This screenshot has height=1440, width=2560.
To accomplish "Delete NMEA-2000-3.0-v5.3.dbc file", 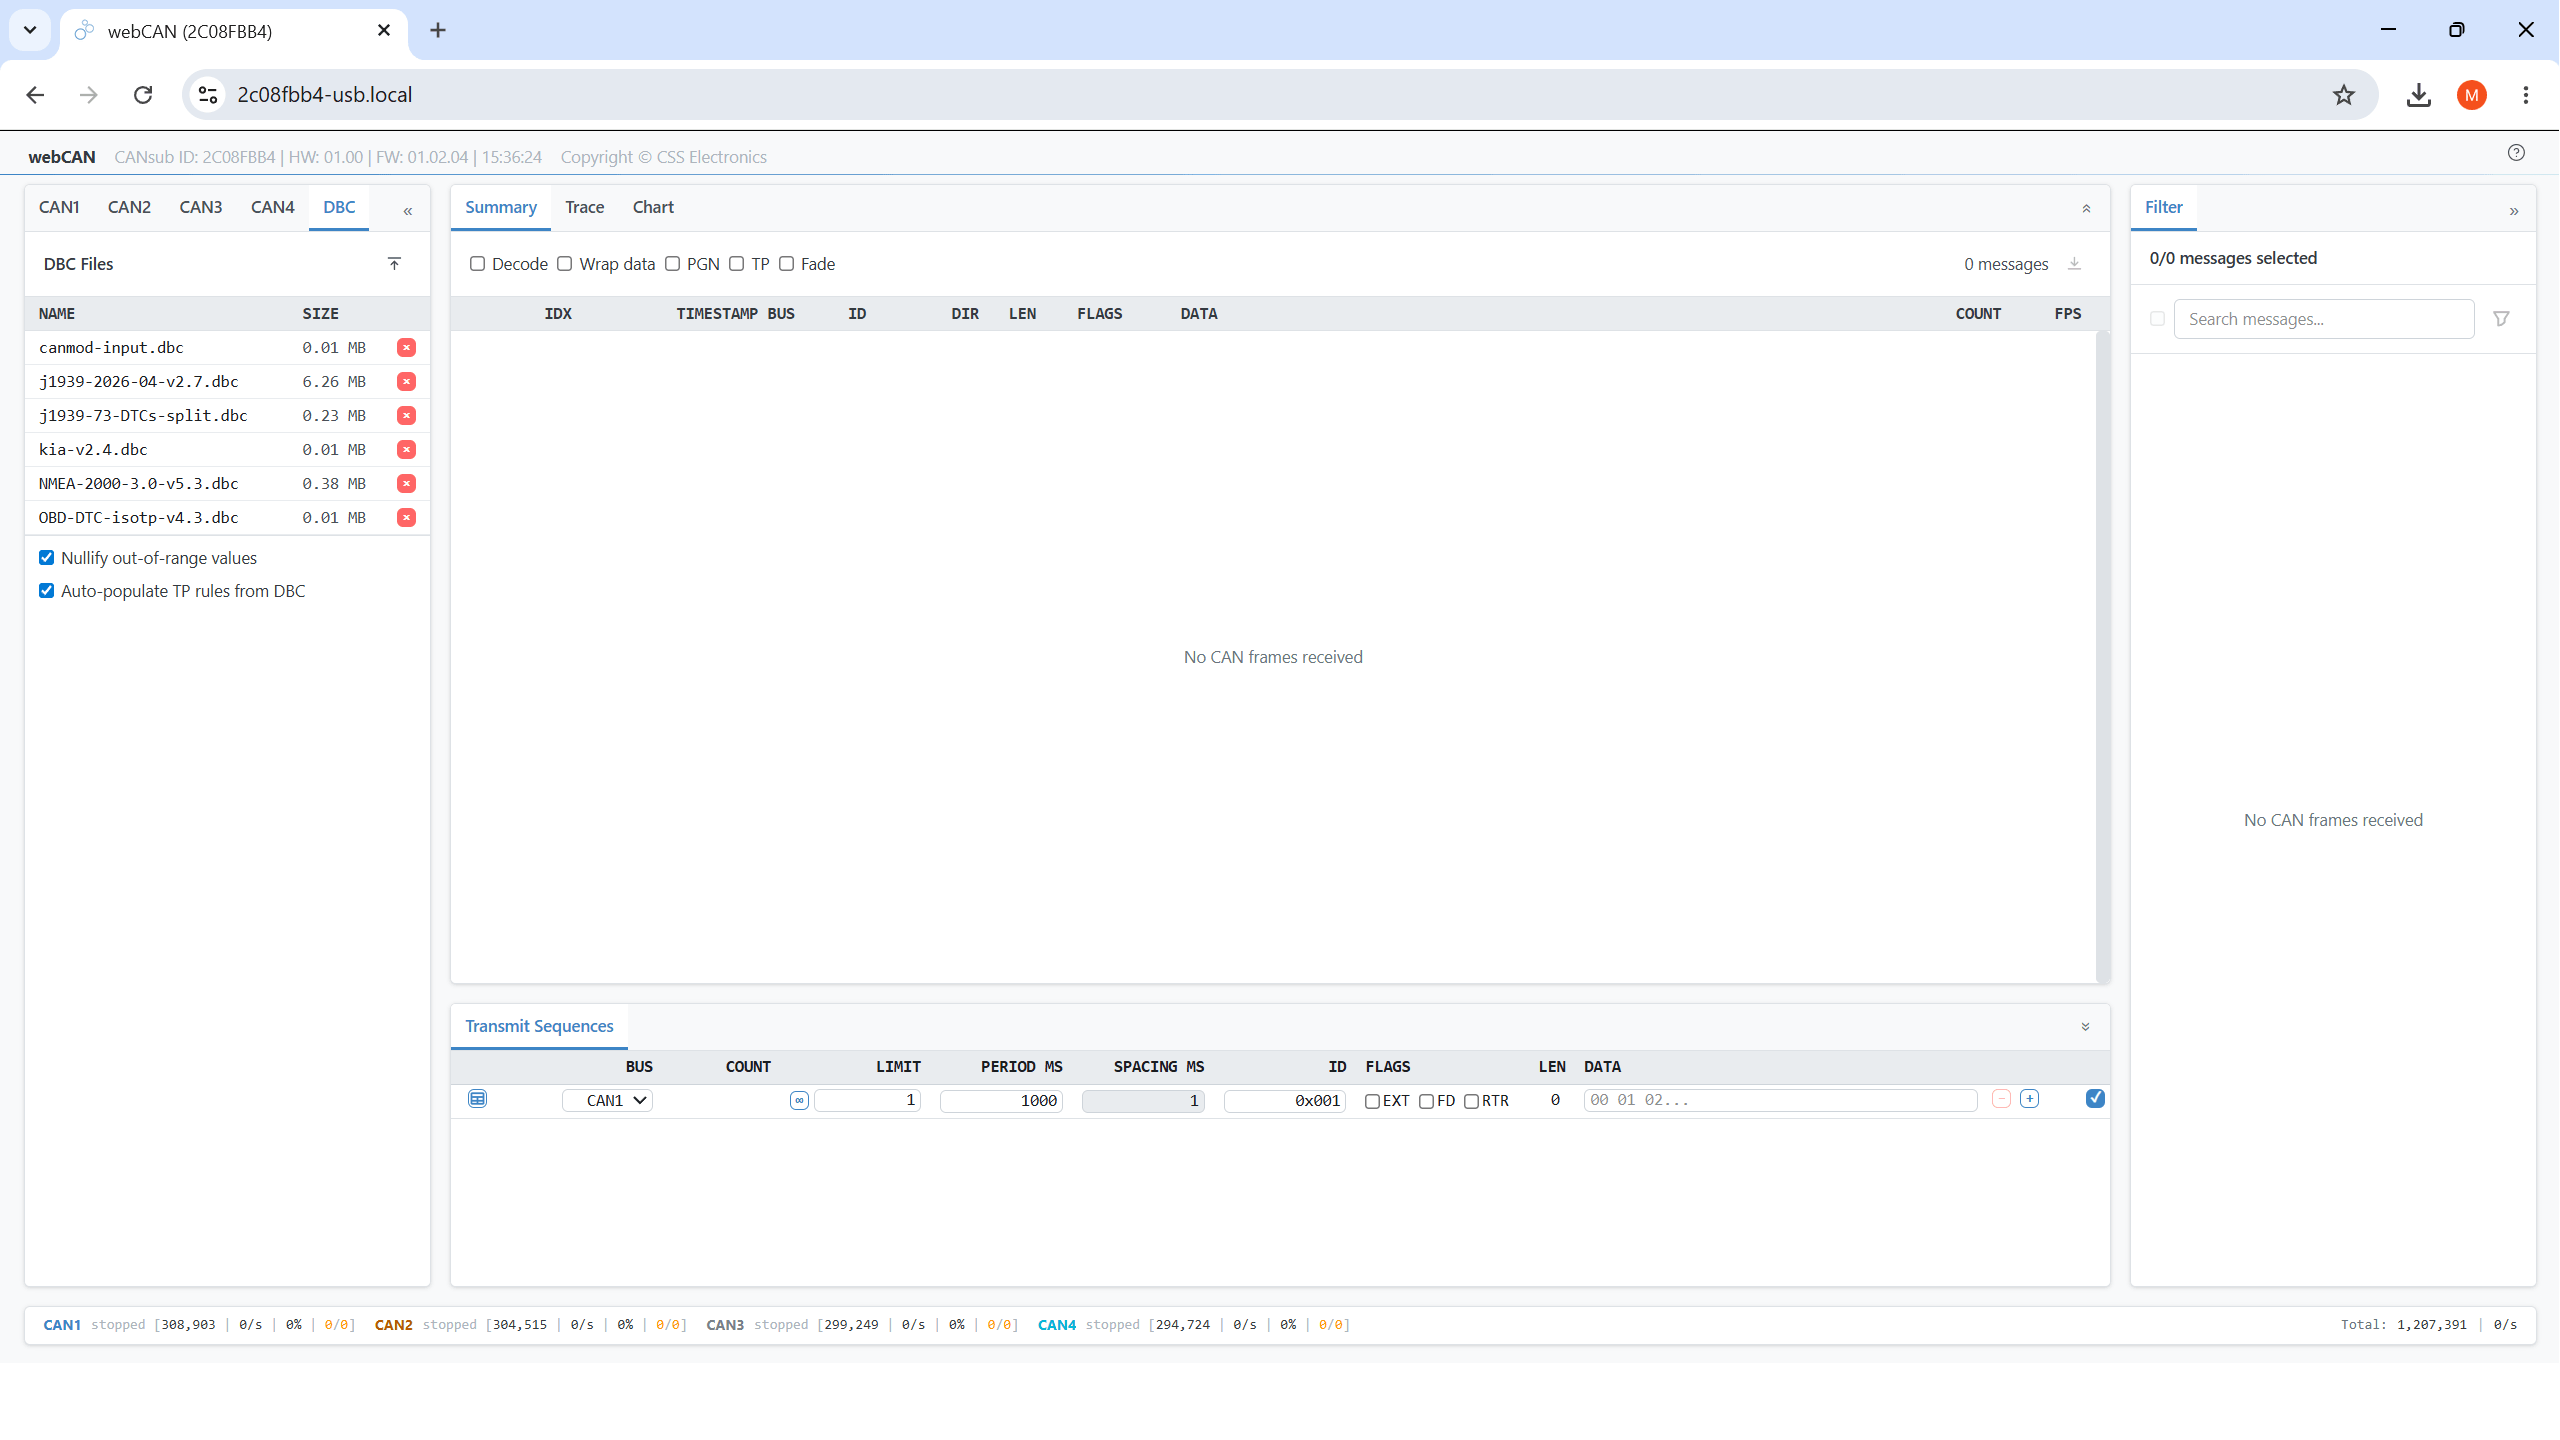I will [x=406, y=483].
